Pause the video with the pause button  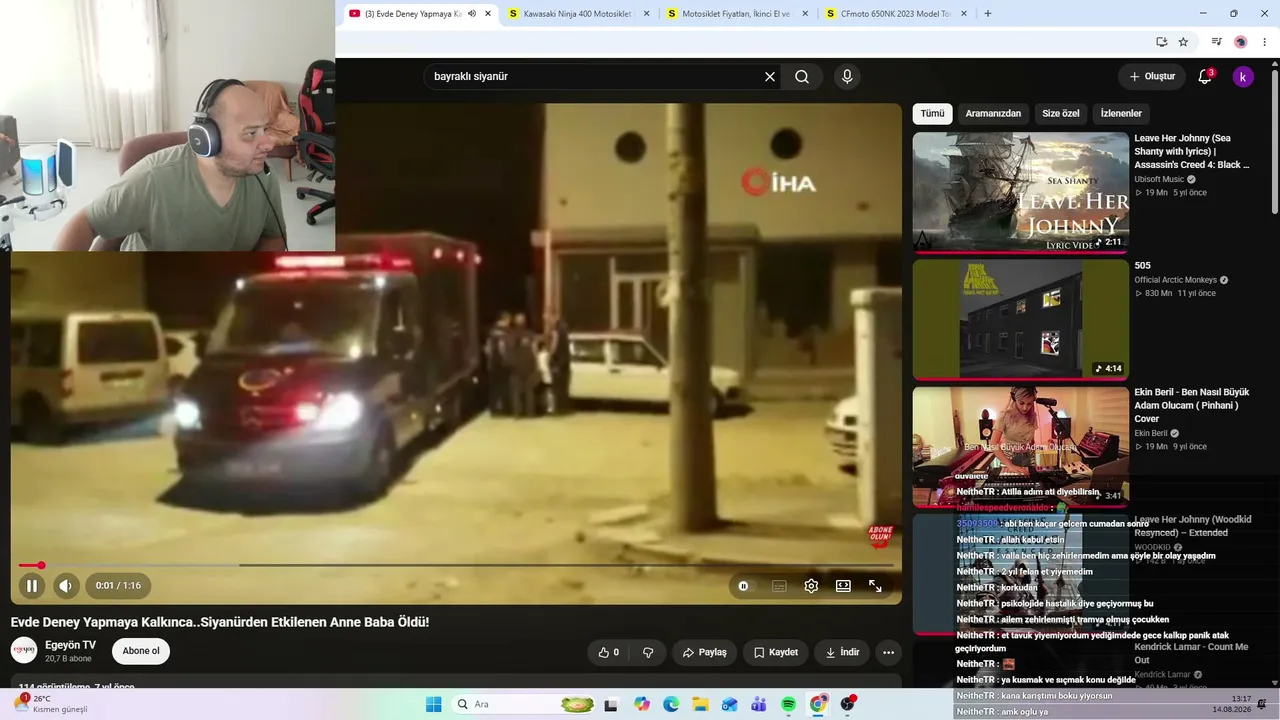coord(31,586)
